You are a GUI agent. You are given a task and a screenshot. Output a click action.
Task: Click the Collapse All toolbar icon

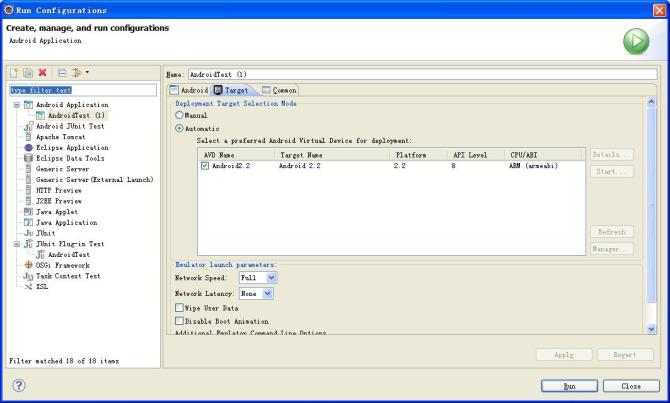(62, 73)
